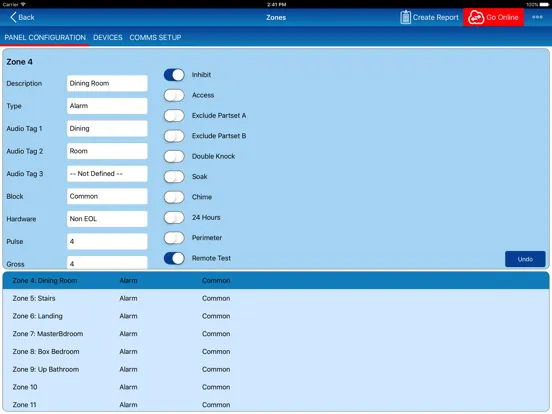The image size is (552, 414).
Task: Open the three-dot more options menu
Action: pyautogui.click(x=537, y=17)
